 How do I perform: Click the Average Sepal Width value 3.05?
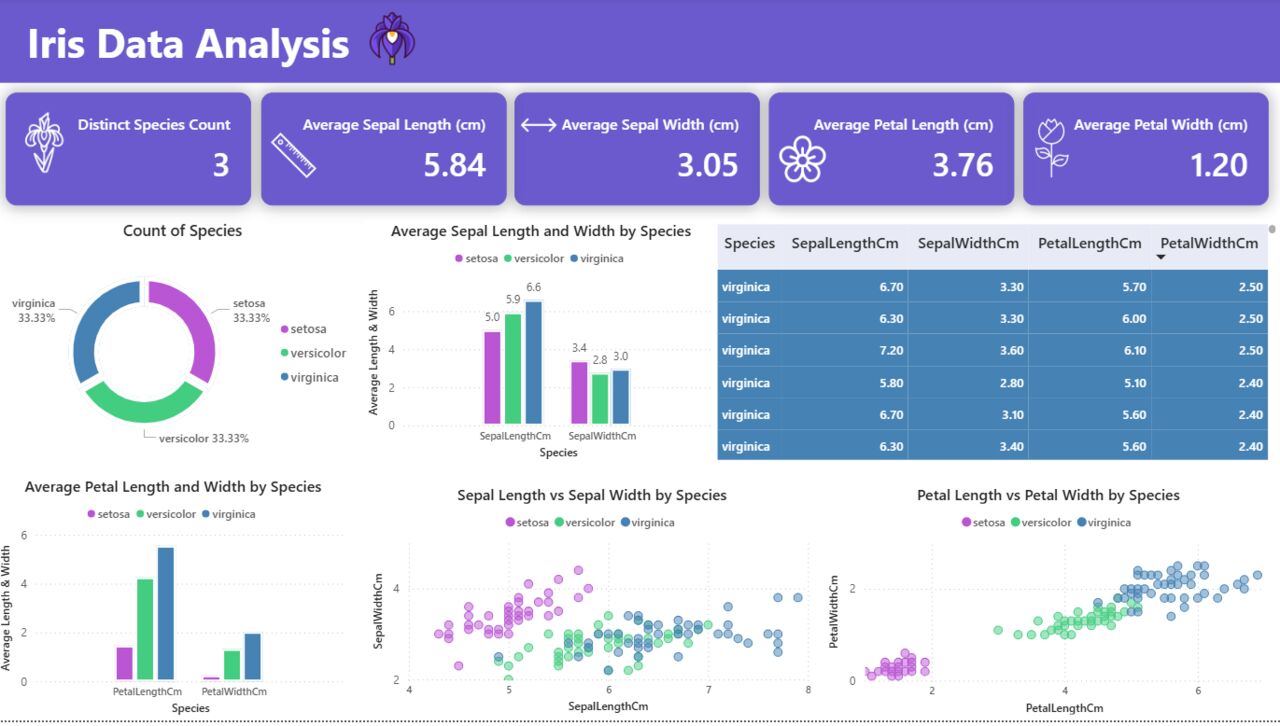[708, 164]
